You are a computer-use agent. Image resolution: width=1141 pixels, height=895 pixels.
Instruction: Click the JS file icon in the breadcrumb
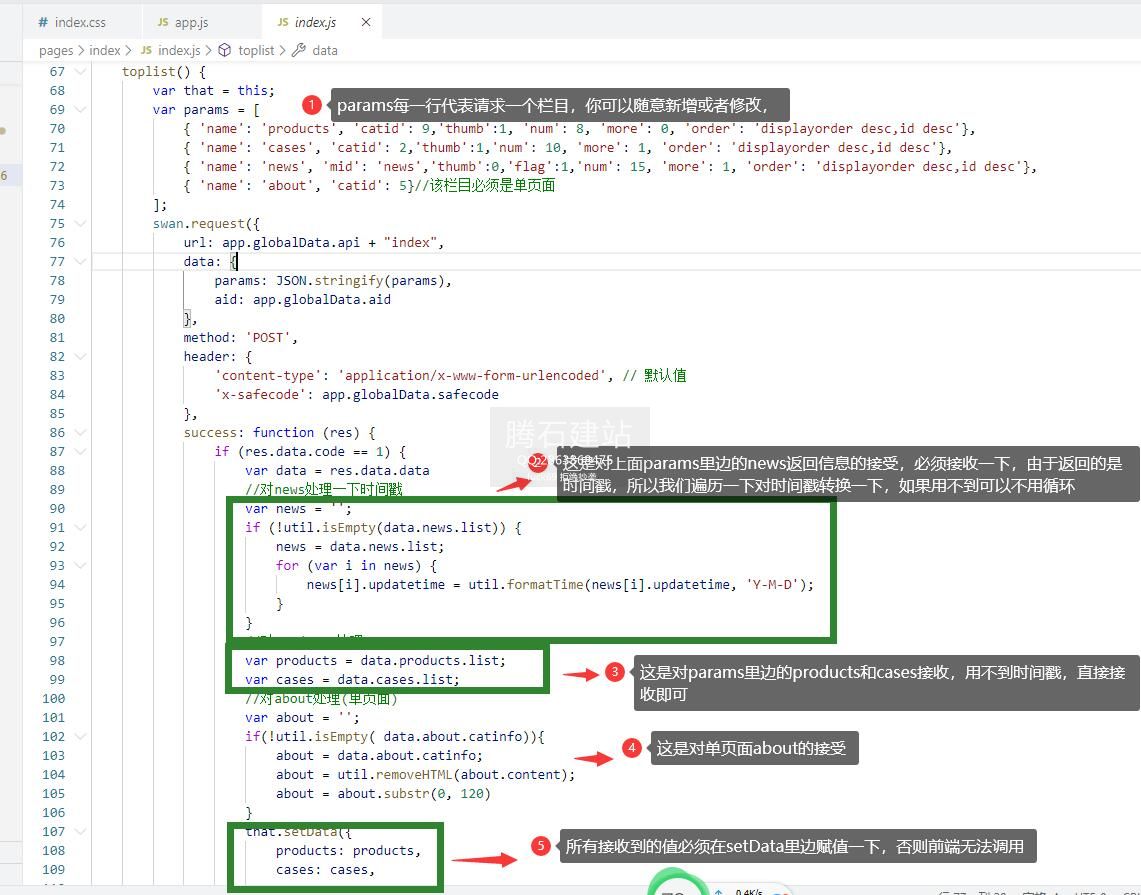pos(146,50)
